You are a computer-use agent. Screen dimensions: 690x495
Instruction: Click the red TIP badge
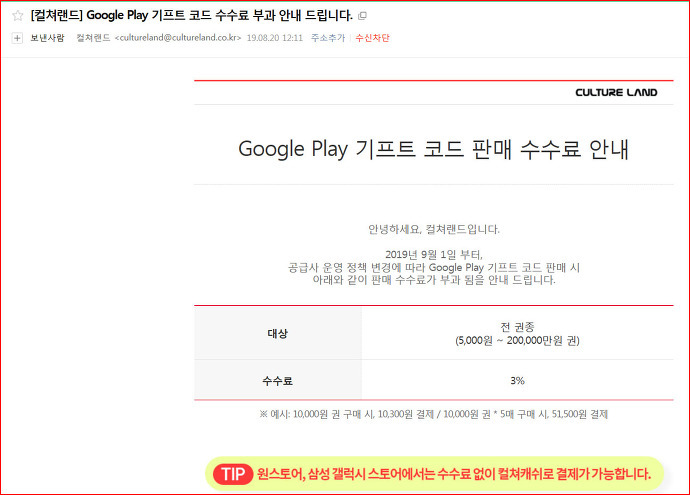point(233,474)
